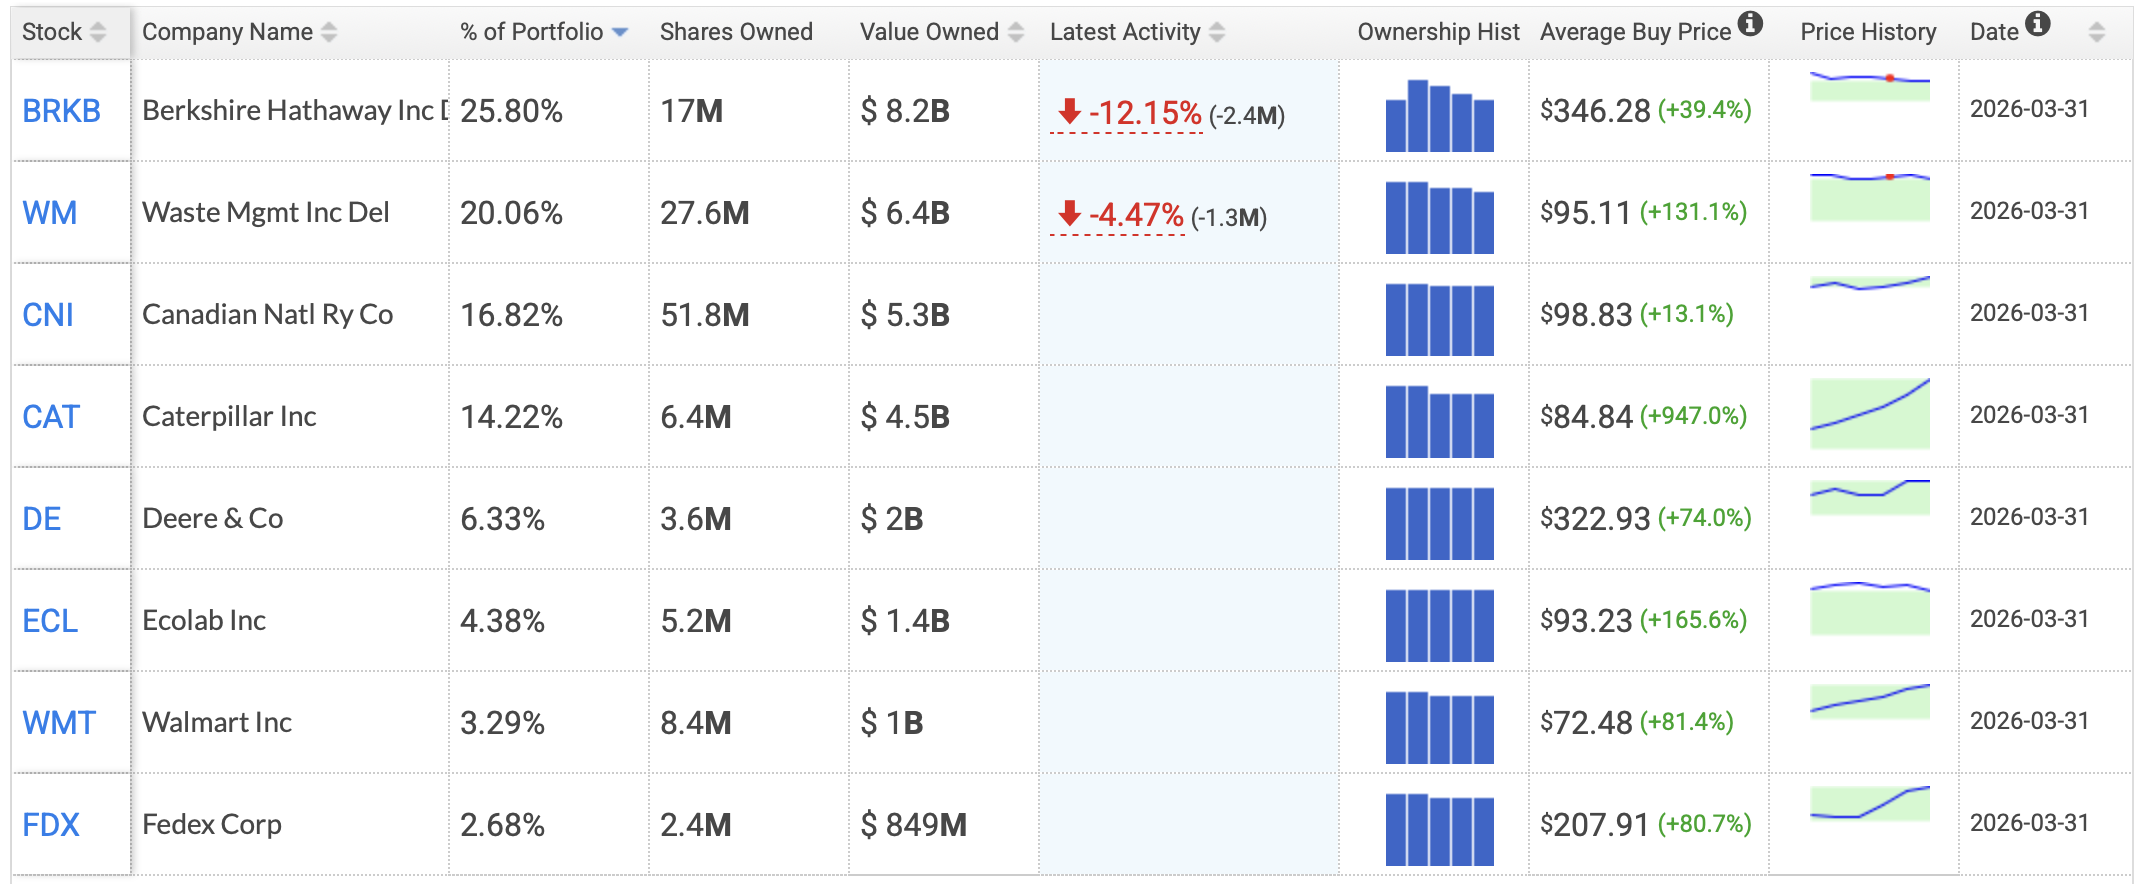Click the 25.80% portfolio value

[x=512, y=111]
